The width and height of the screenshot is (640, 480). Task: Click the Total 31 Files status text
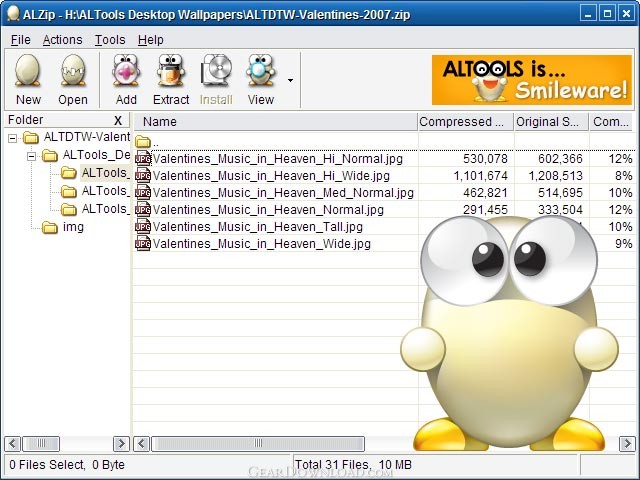click(x=353, y=465)
